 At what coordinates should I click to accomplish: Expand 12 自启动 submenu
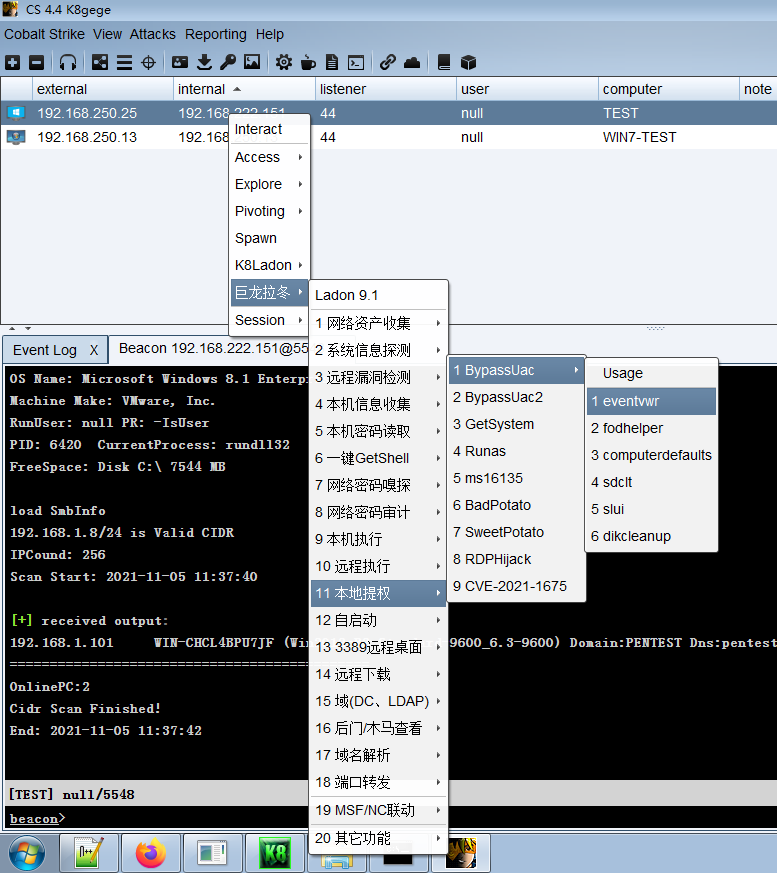tap(378, 620)
